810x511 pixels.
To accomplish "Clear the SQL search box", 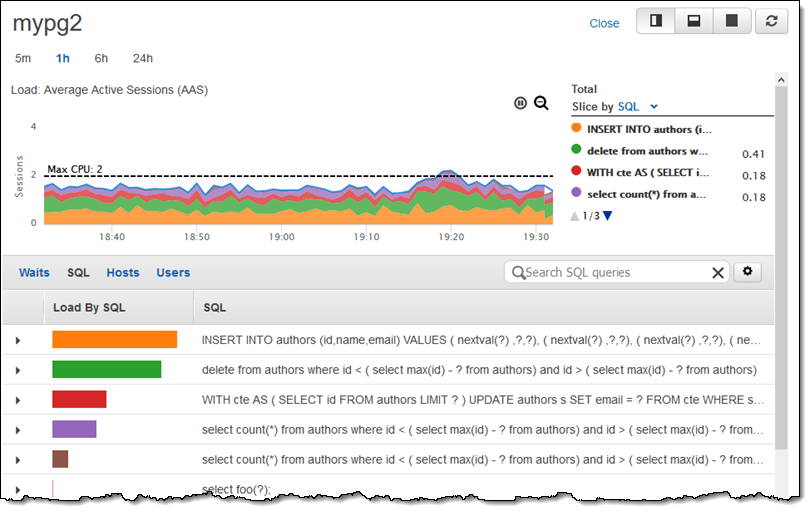I will coord(718,272).
